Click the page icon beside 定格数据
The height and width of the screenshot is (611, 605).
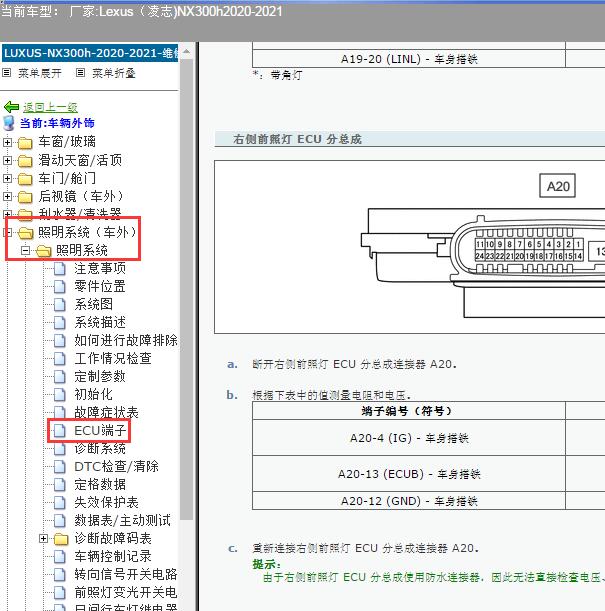[60, 484]
